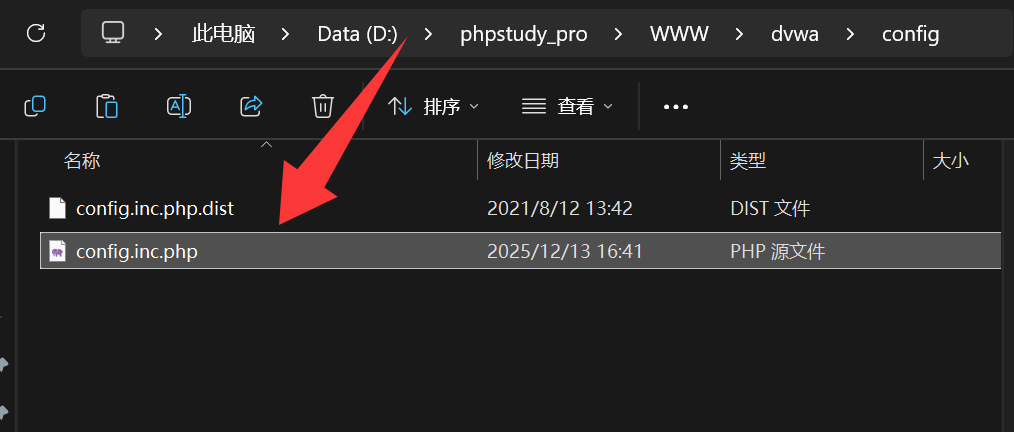Click the Copy icon in the toolbar
The width and height of the screenshot is (1014, 432).
point(35,106)
